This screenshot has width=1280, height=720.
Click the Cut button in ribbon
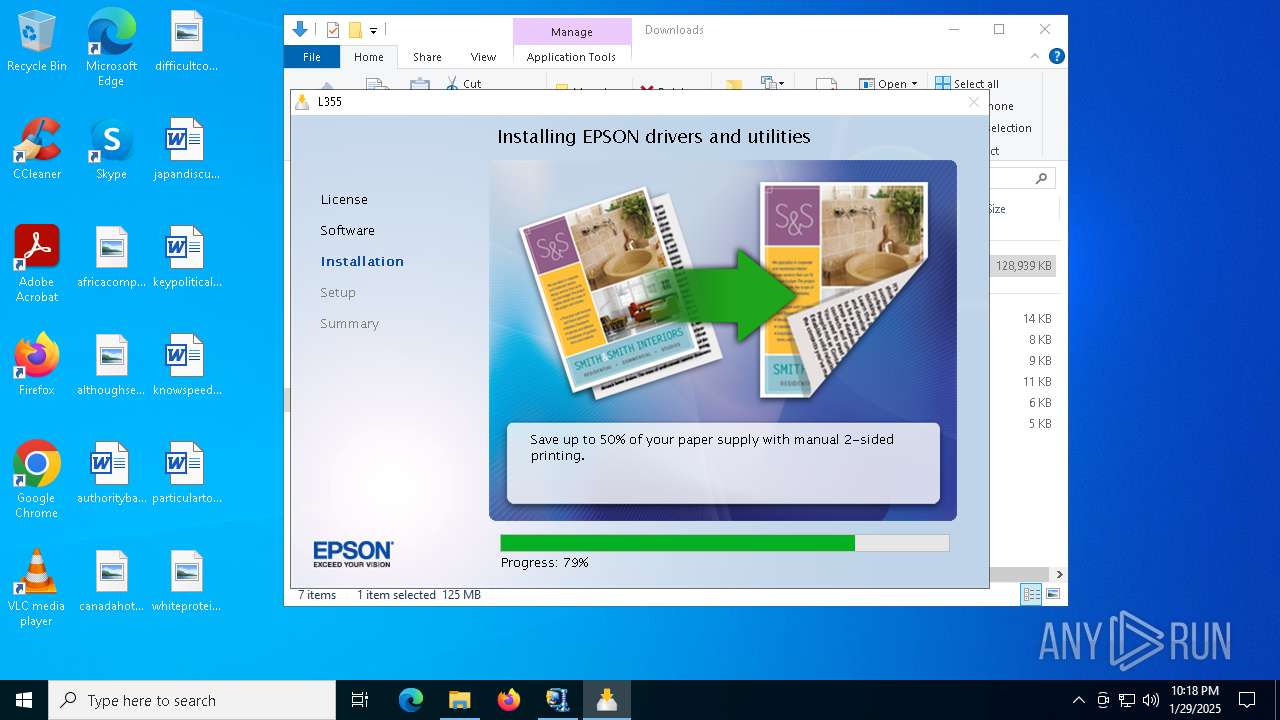click(464, 84)
